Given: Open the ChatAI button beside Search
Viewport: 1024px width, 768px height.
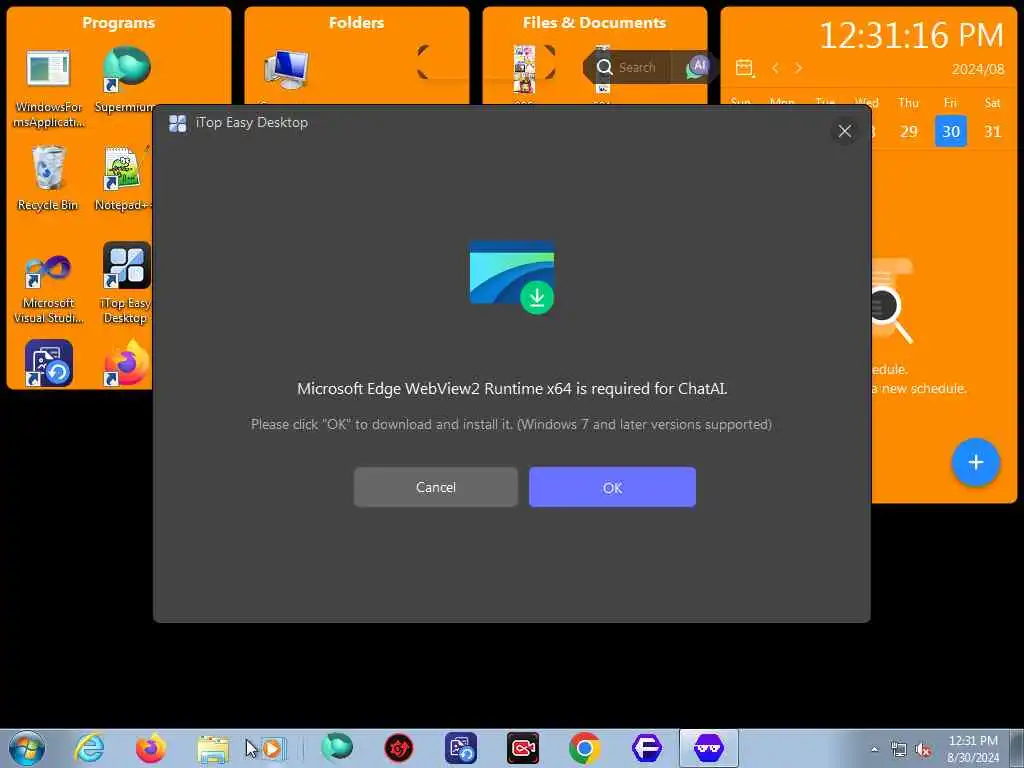Looking at the screenshot, I should 698,67.
